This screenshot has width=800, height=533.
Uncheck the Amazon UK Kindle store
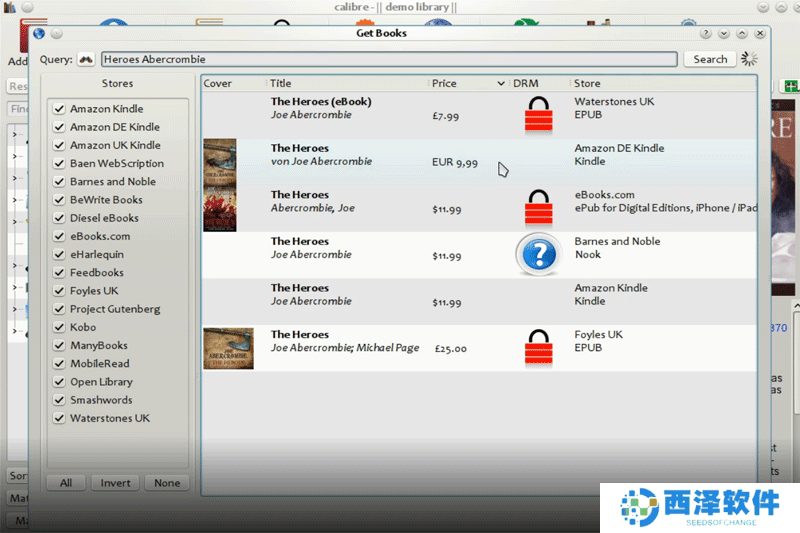tap(59, 145)
